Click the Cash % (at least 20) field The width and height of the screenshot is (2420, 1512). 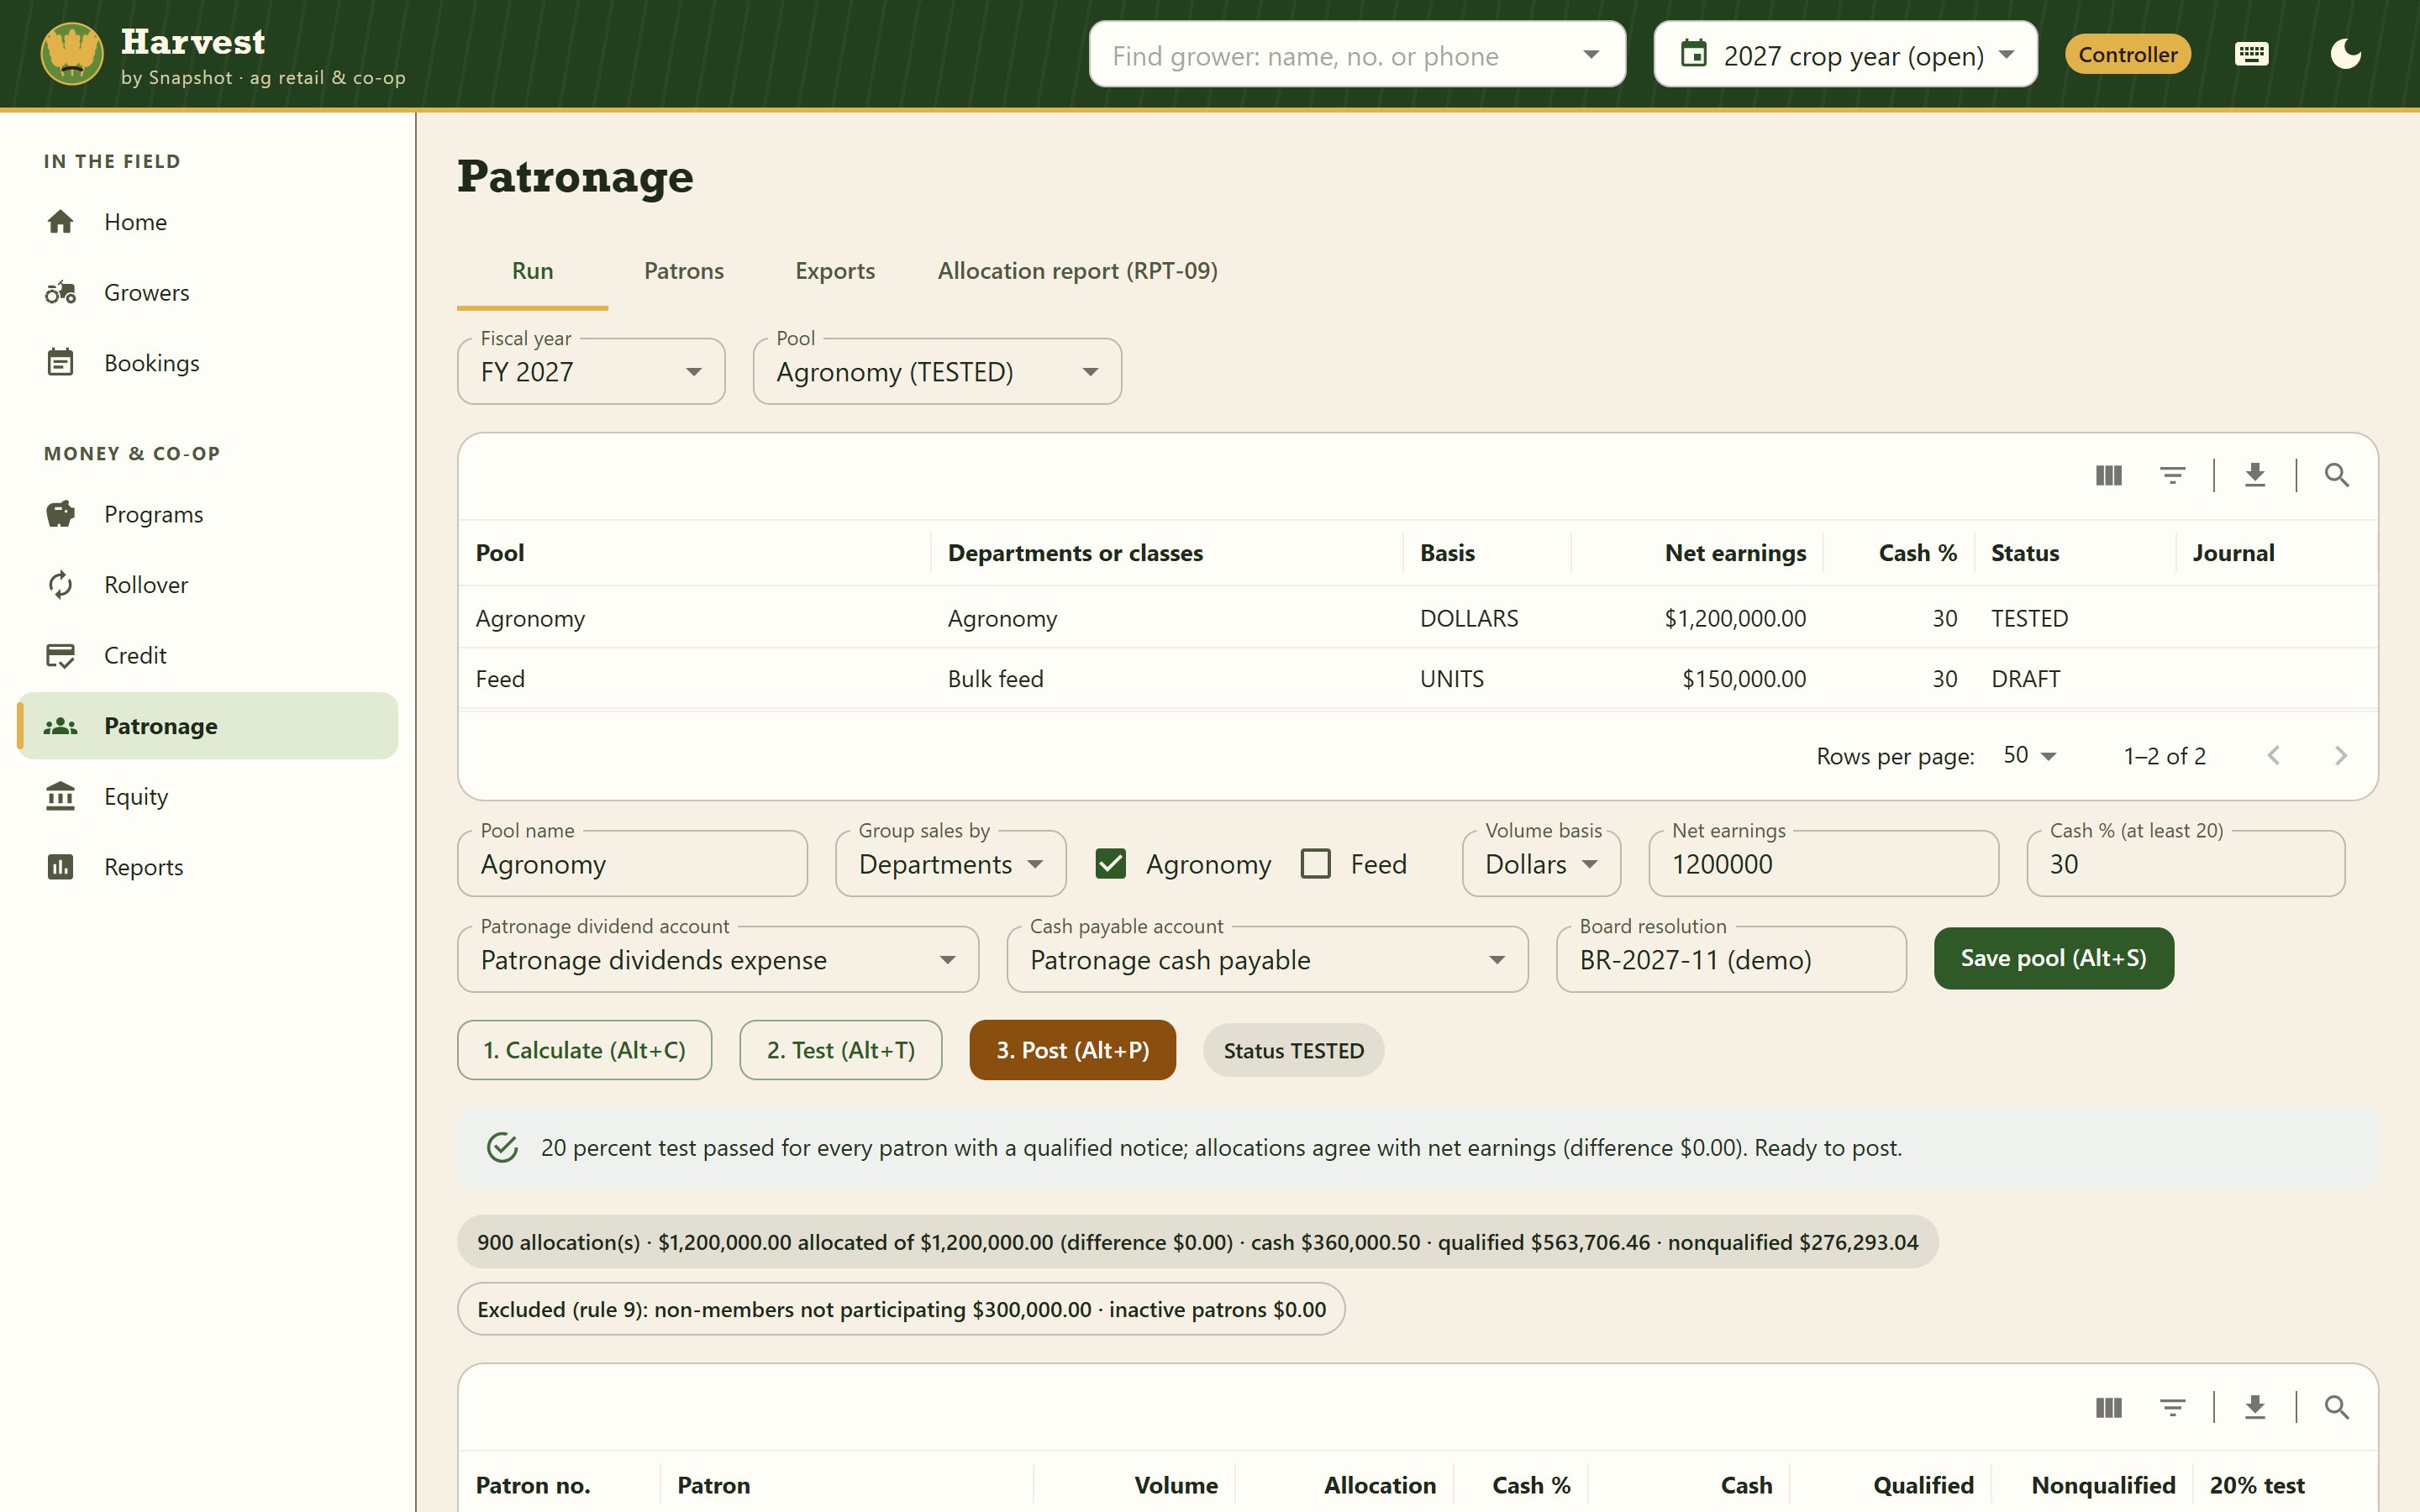tap(2185, 864)
